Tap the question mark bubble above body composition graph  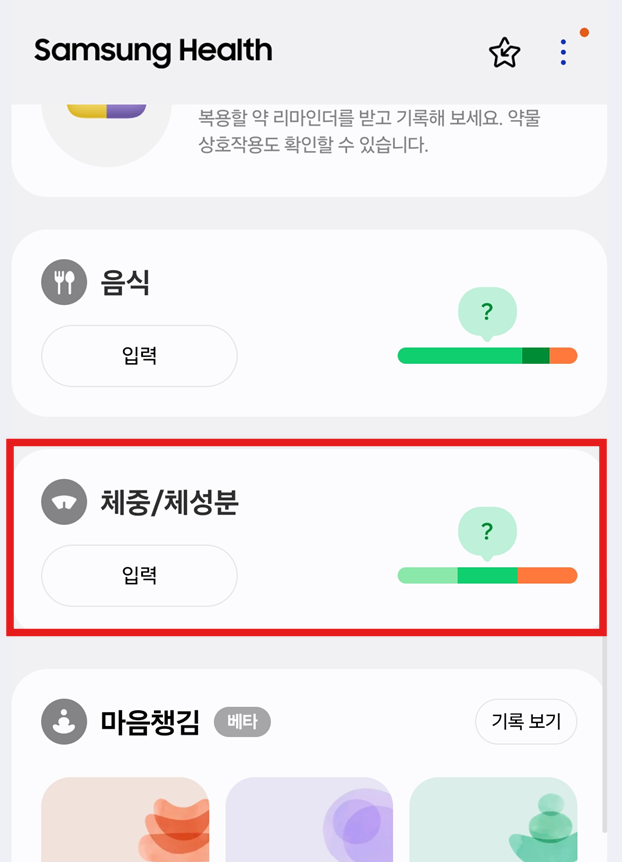coord(487,533)
